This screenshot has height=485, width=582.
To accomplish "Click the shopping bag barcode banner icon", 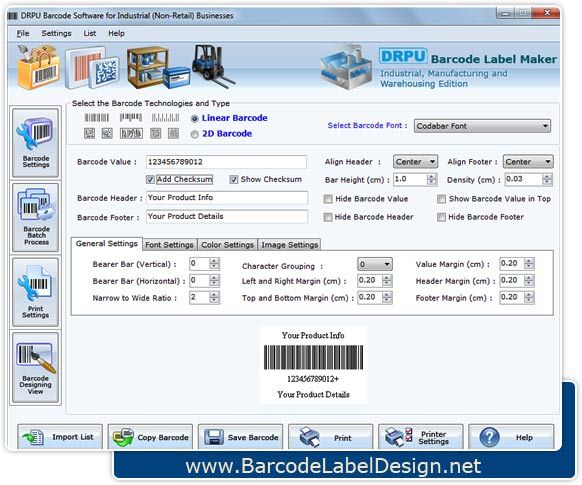I will coord(38,67).
